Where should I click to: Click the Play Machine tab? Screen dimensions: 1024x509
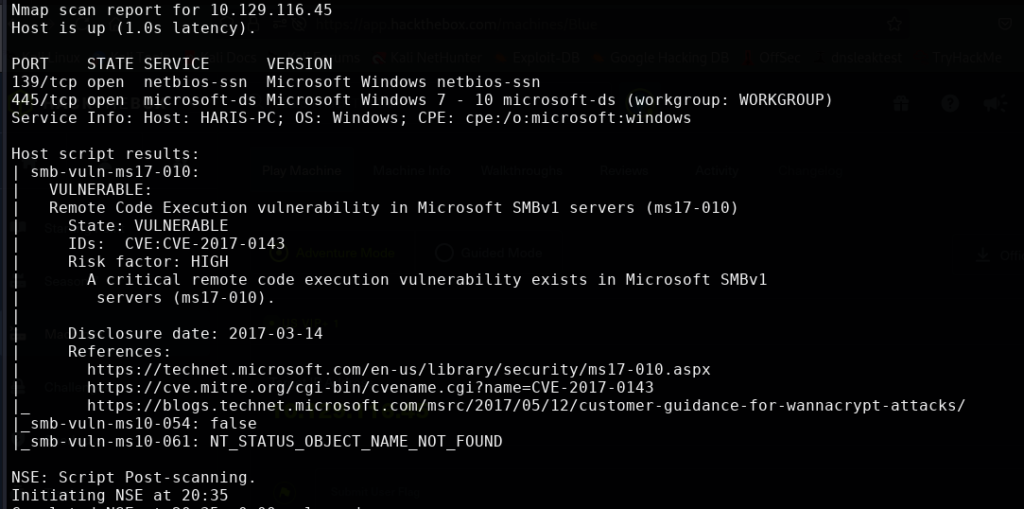tap(302, 171)
